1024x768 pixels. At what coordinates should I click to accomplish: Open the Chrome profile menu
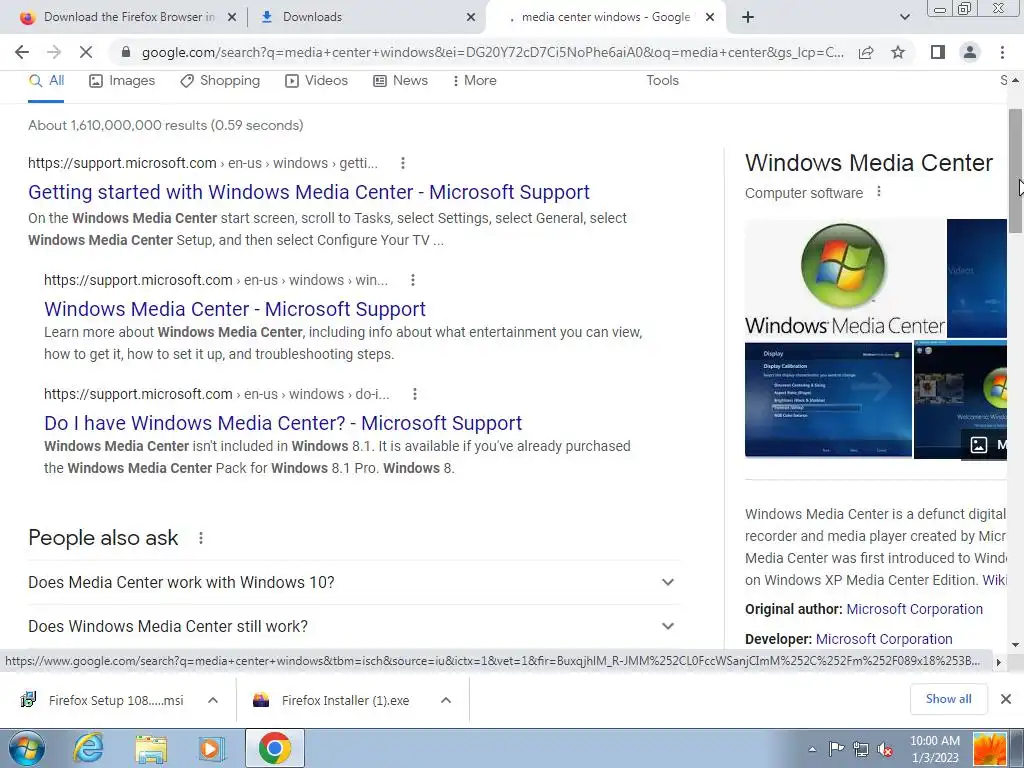[x=970, y=52]
